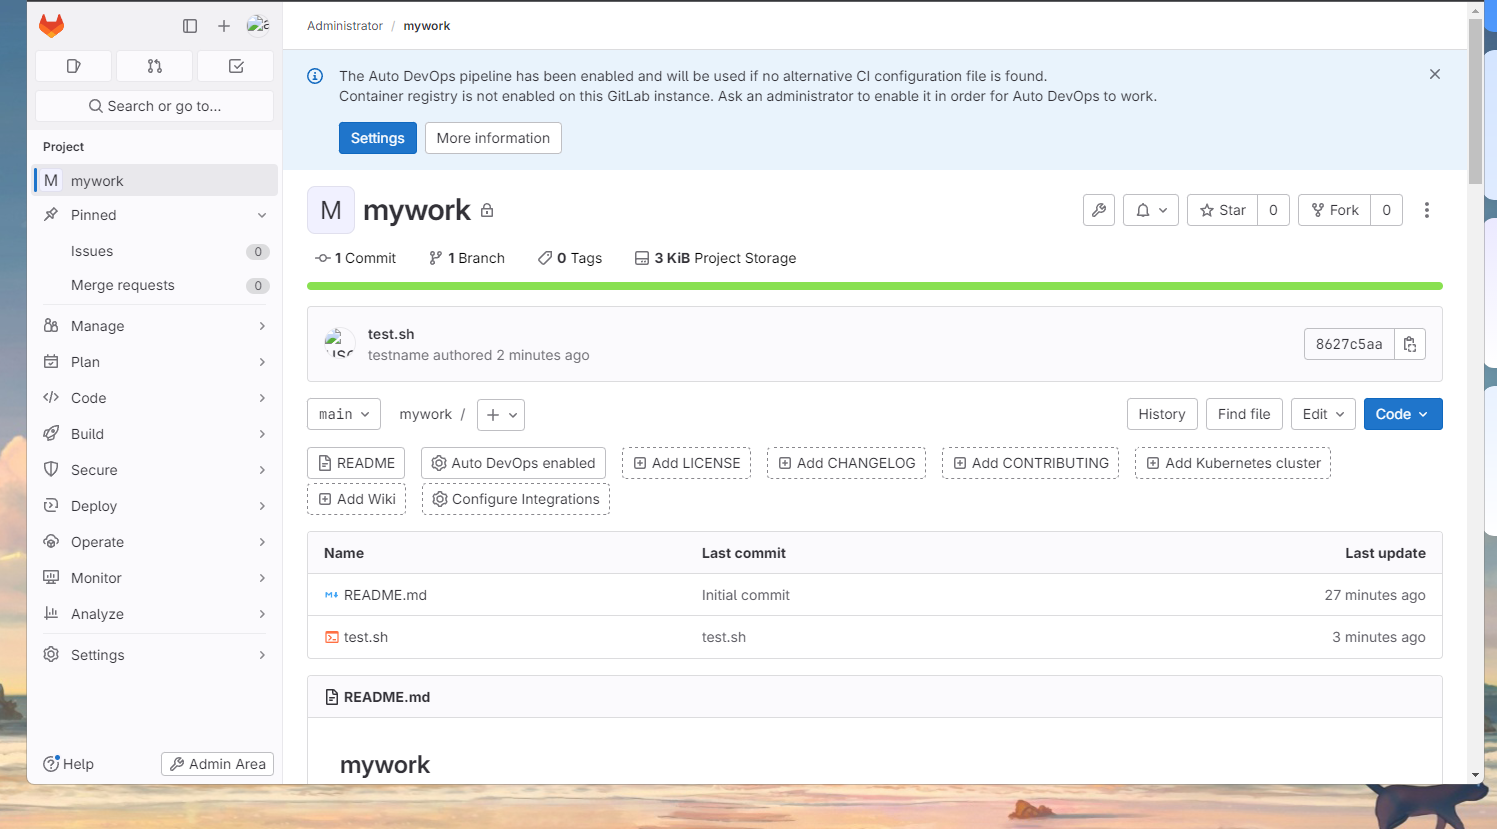Open the notification bell dropdown
This screenshot has height=829, width=1497.
pos(1151,210)
